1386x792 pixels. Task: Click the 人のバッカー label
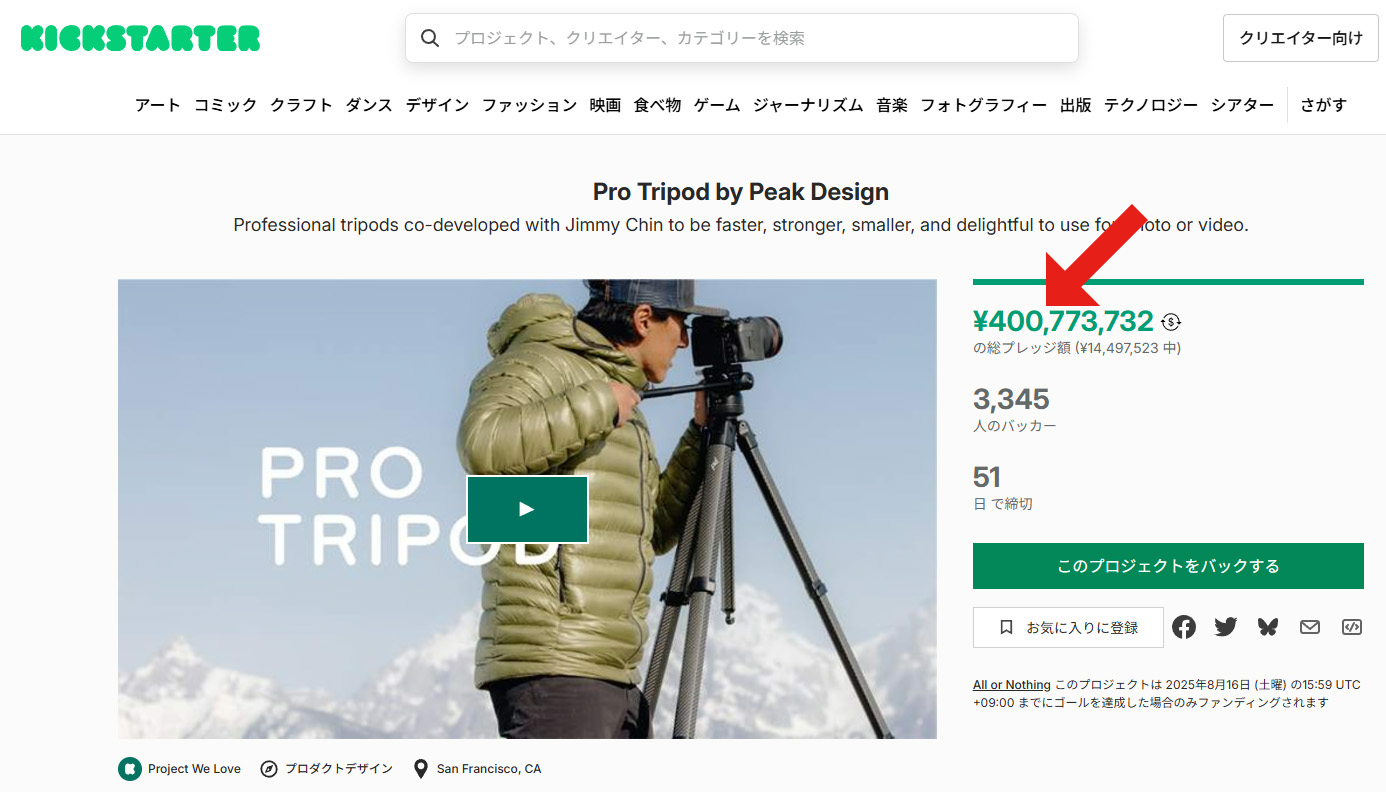pyautogui.click(x=1015, y=426)
